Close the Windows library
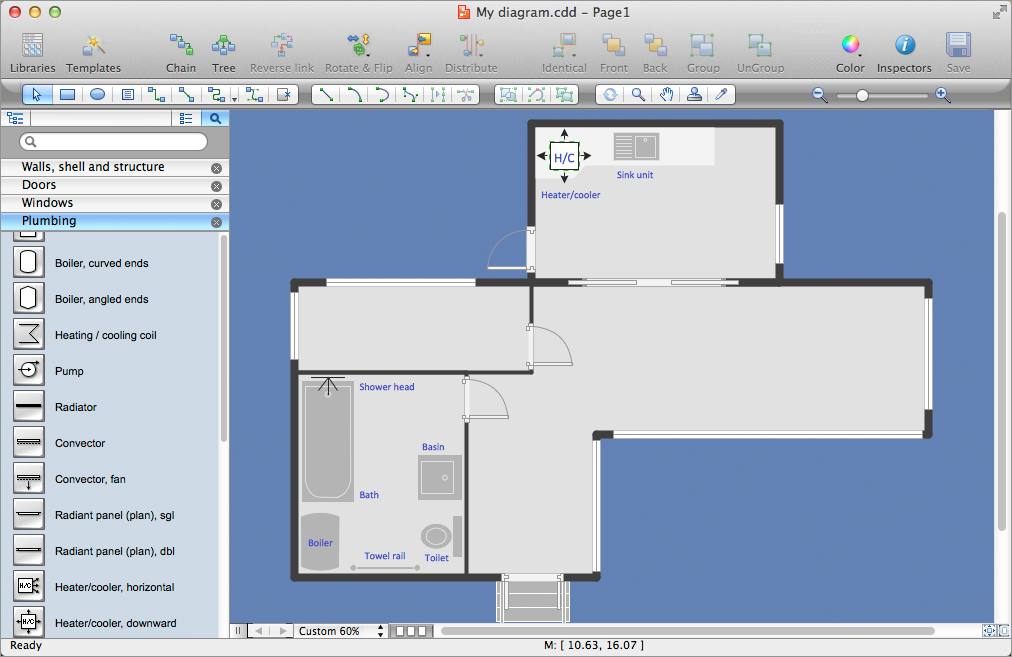Screen dimensions: 1012x657 tap(216, 204)
